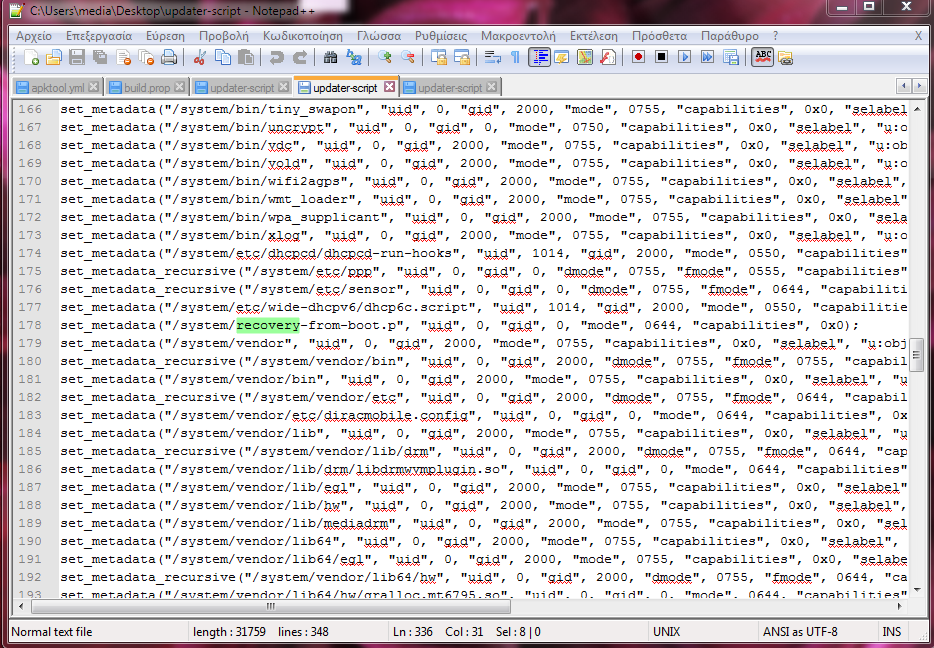The height and width of the screenshot is (648, 934).
Task: Toggle ABC spell check button
Action: (763, 57)
